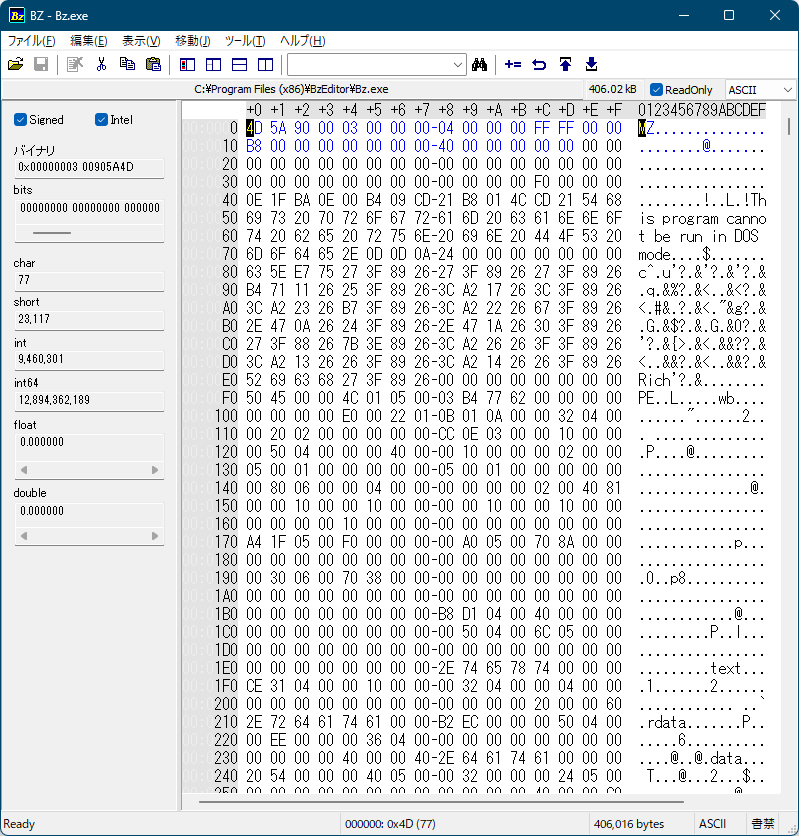Click row address 1E0 in the offset column
Viewport: 799px width, 836px height.
pyautogui.click(x=226, y=668)
